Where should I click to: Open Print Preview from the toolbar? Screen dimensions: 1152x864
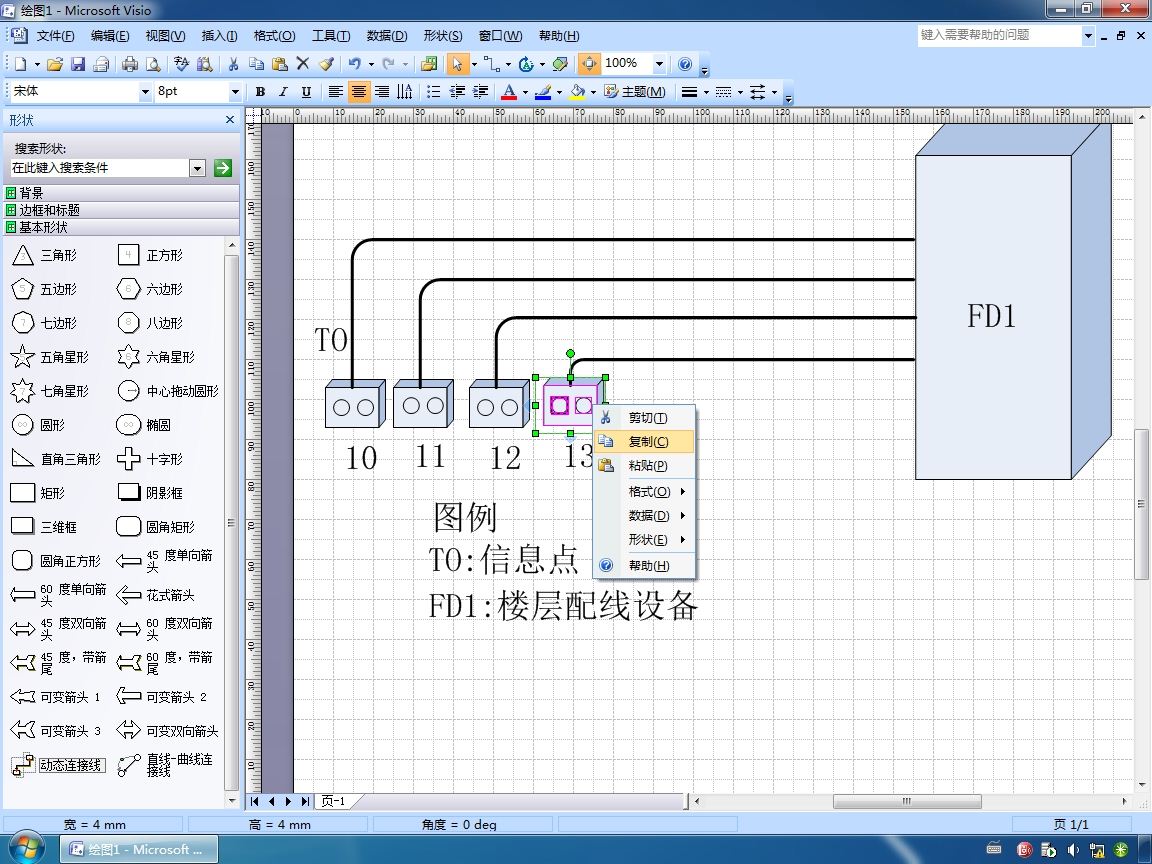click(x=153, y=65)
